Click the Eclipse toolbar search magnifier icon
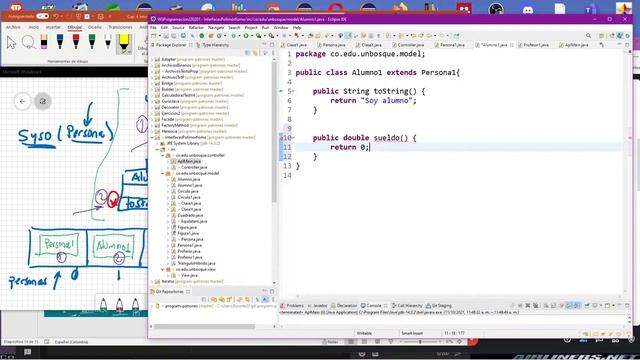 pos(588,36)
